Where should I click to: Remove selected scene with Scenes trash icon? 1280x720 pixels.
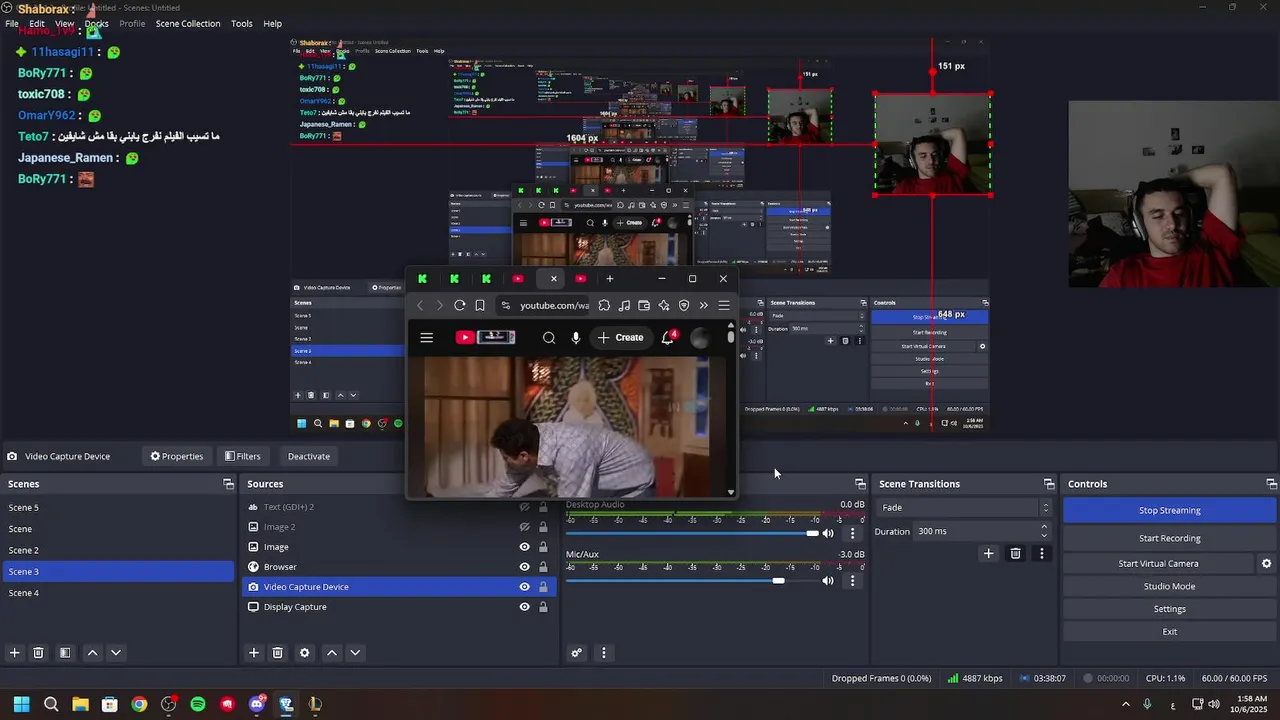click(38, 653)
